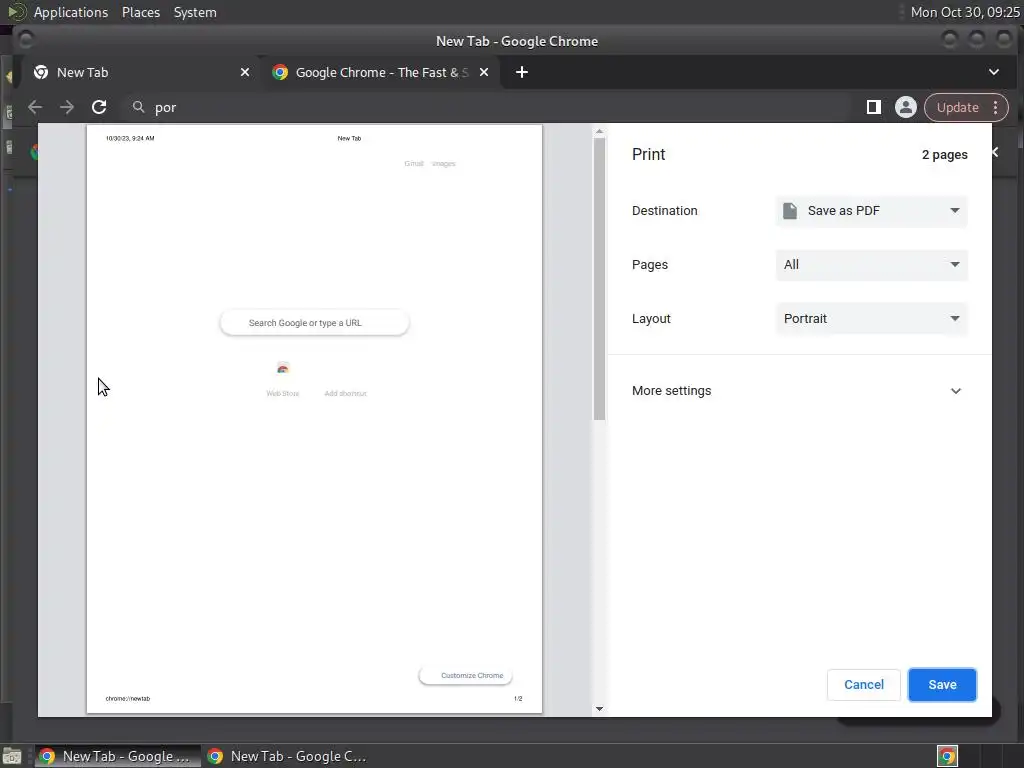Click the forward navigation arrow
The image size is (1024, 768).
point(67,107)
